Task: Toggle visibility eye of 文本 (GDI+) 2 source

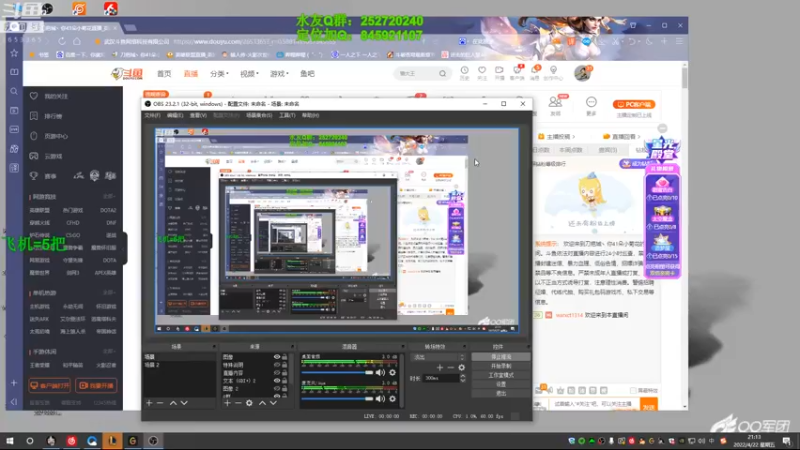Action: (x=277, y=381)
